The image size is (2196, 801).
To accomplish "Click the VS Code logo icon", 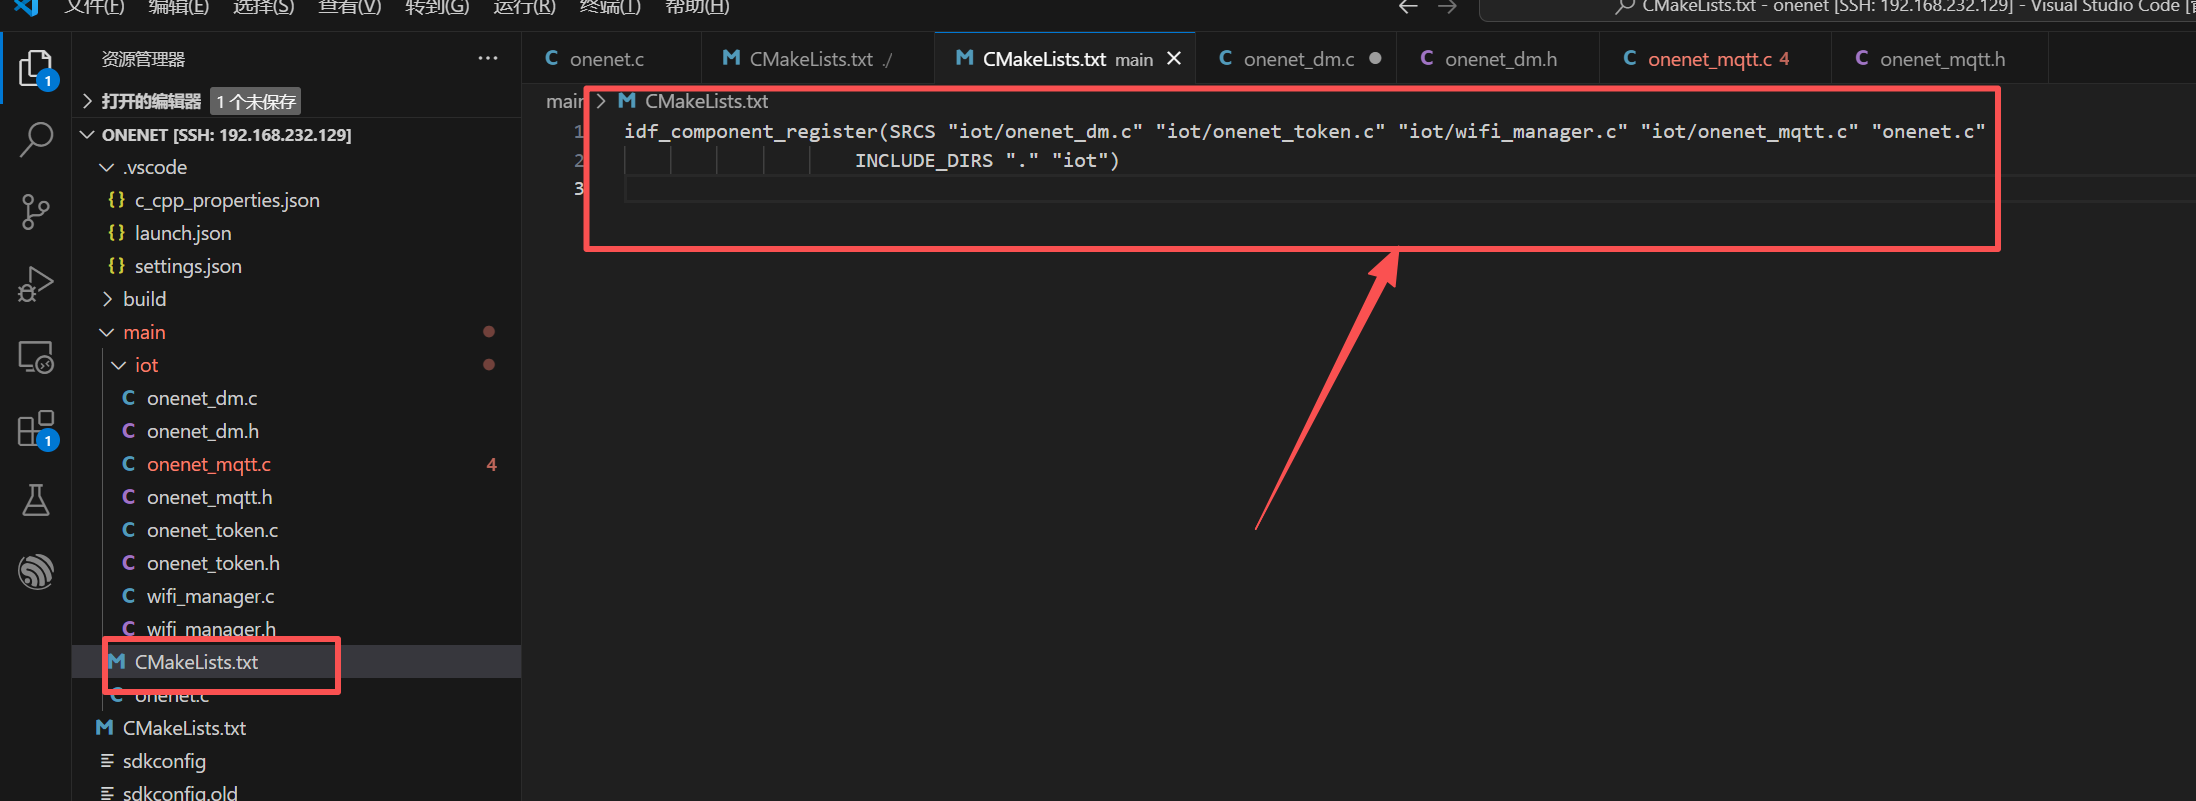I will (26, 8).
